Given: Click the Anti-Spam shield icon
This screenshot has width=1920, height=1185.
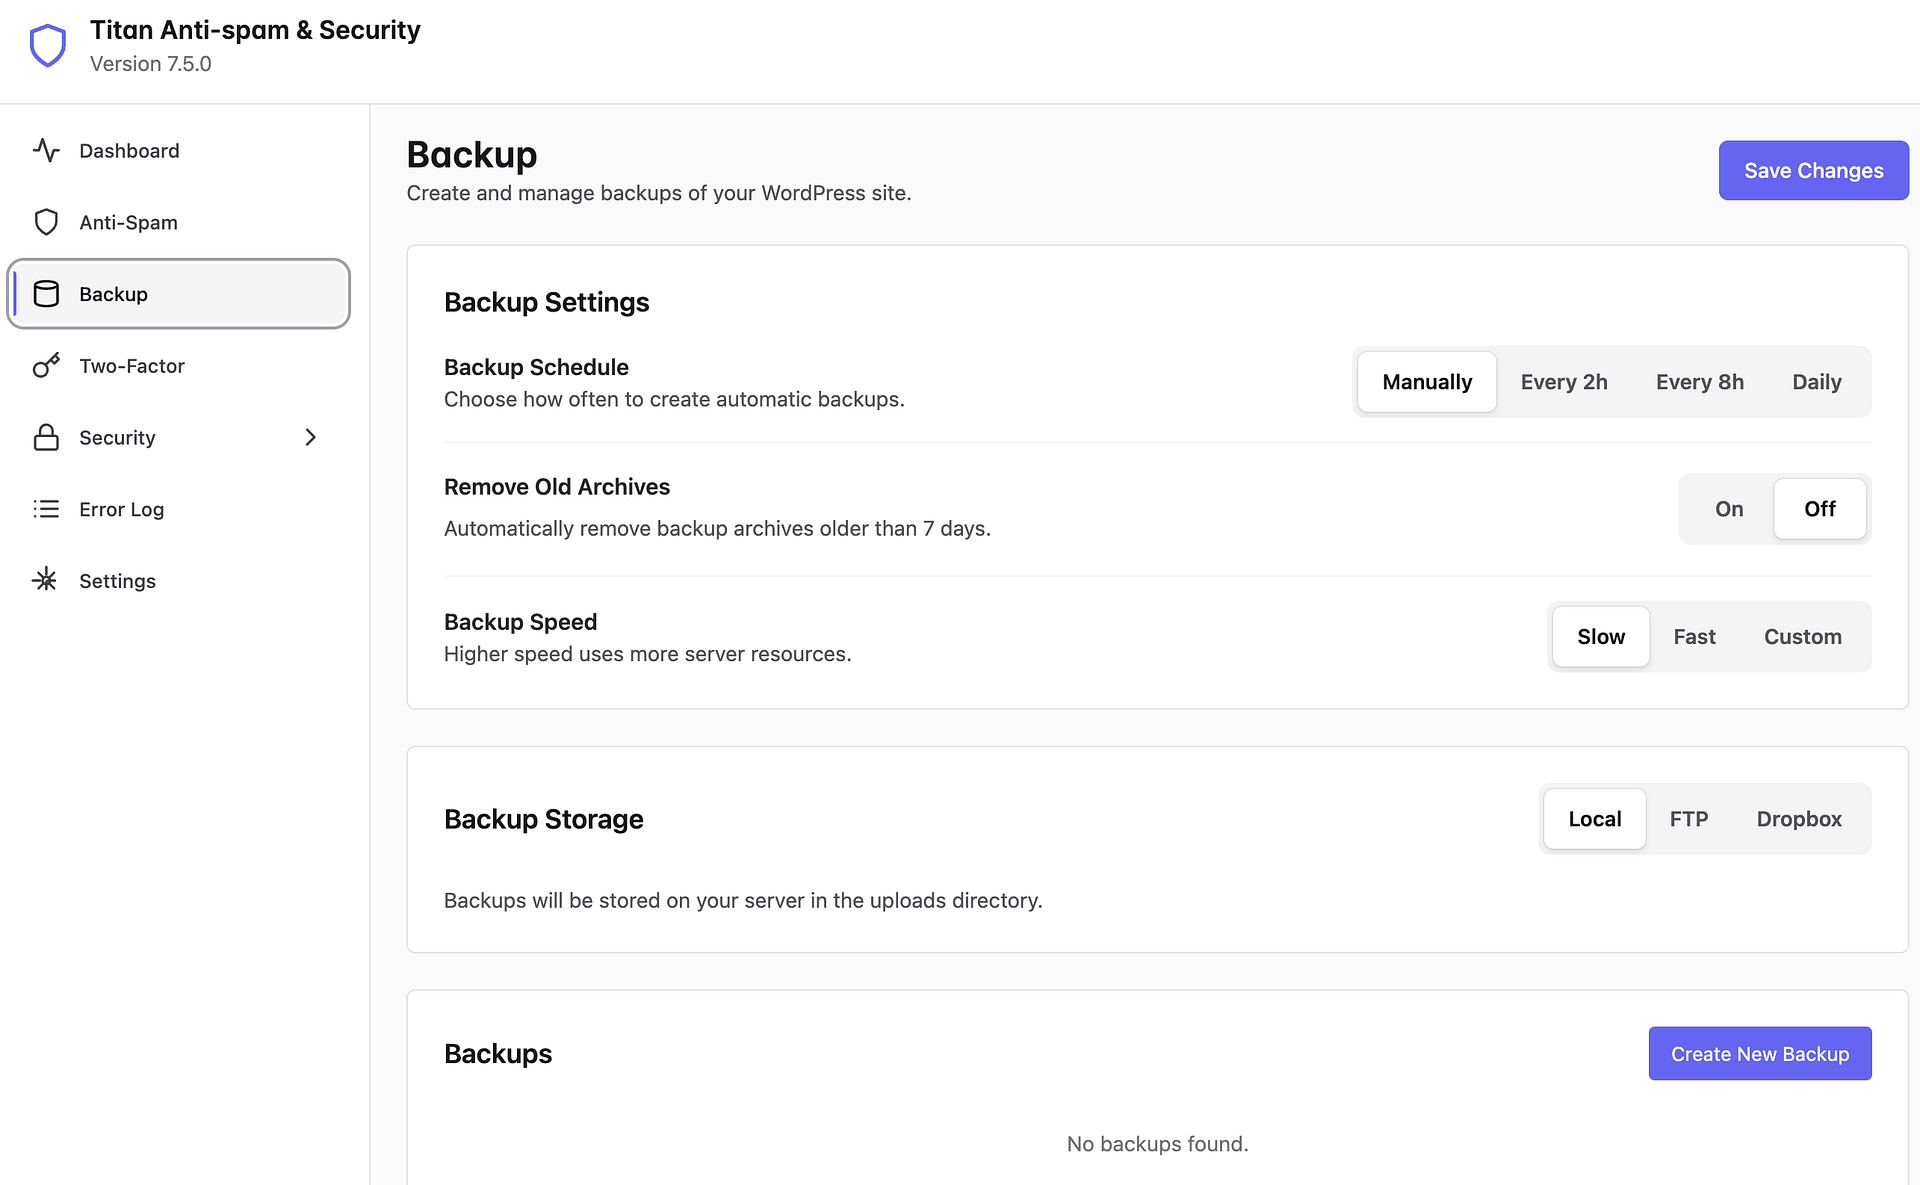Looking at the screenshot, I should pyautogui.click(x=46, y=222).
